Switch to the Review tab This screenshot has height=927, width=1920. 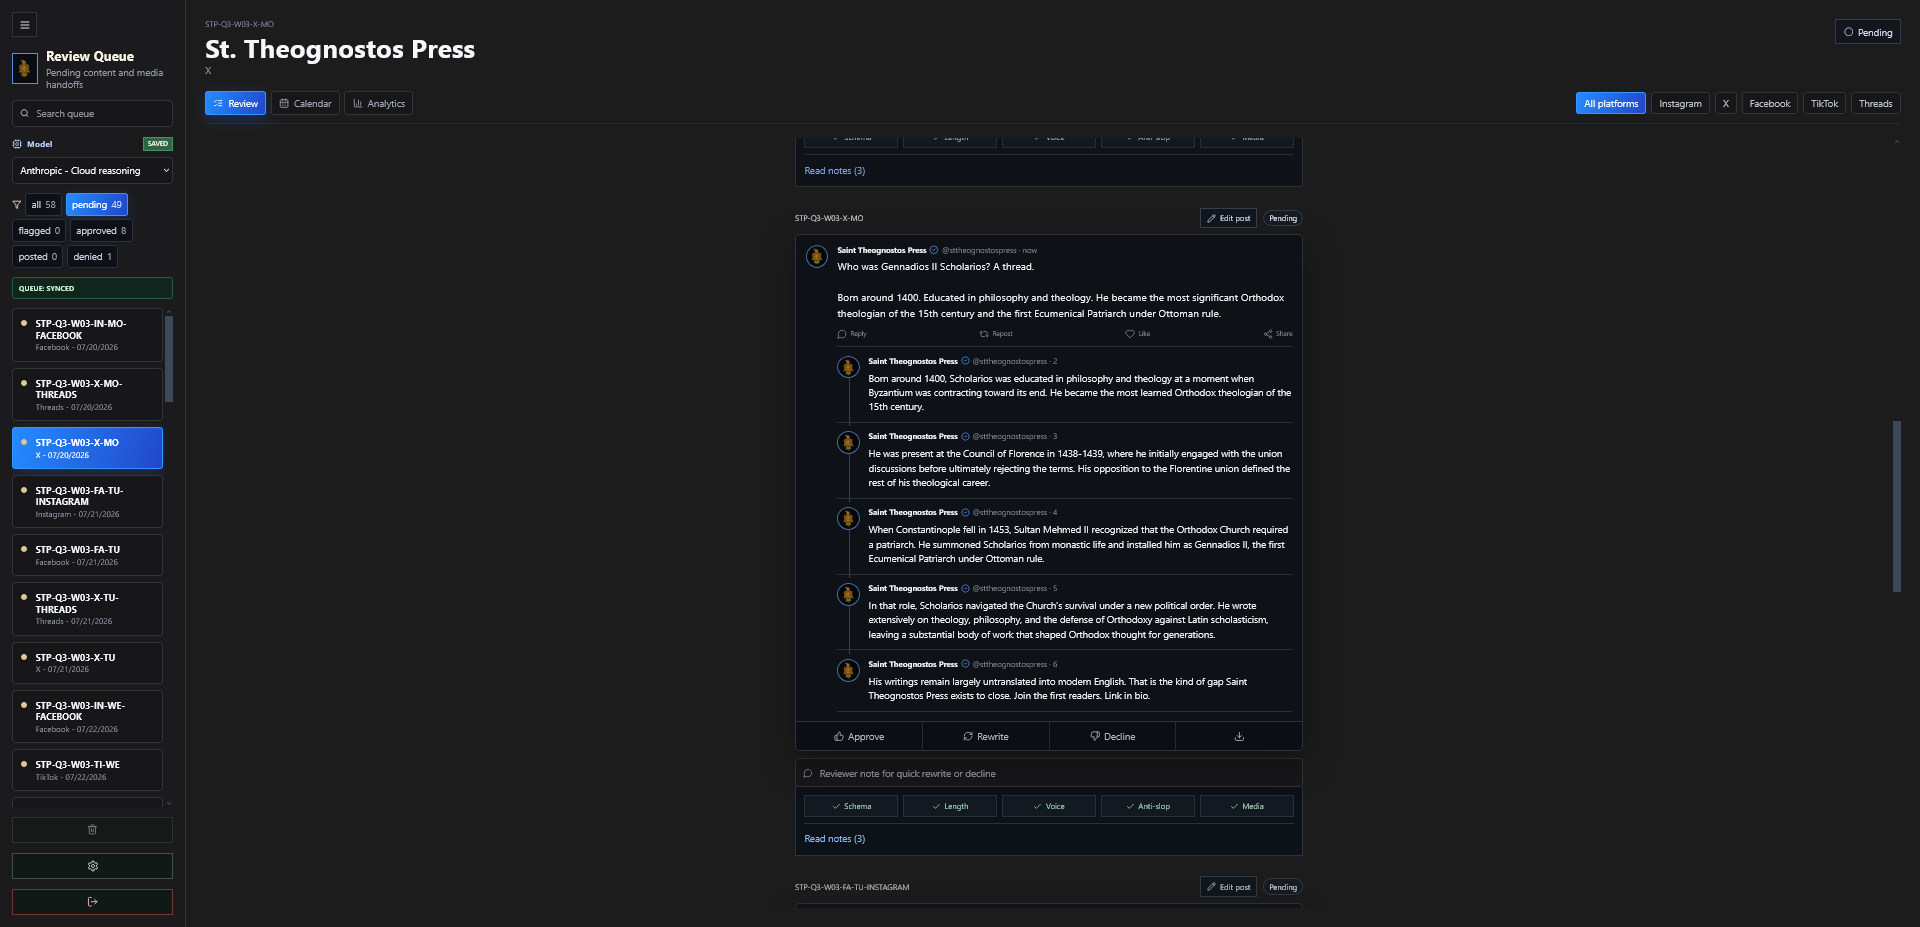point(236,104)
